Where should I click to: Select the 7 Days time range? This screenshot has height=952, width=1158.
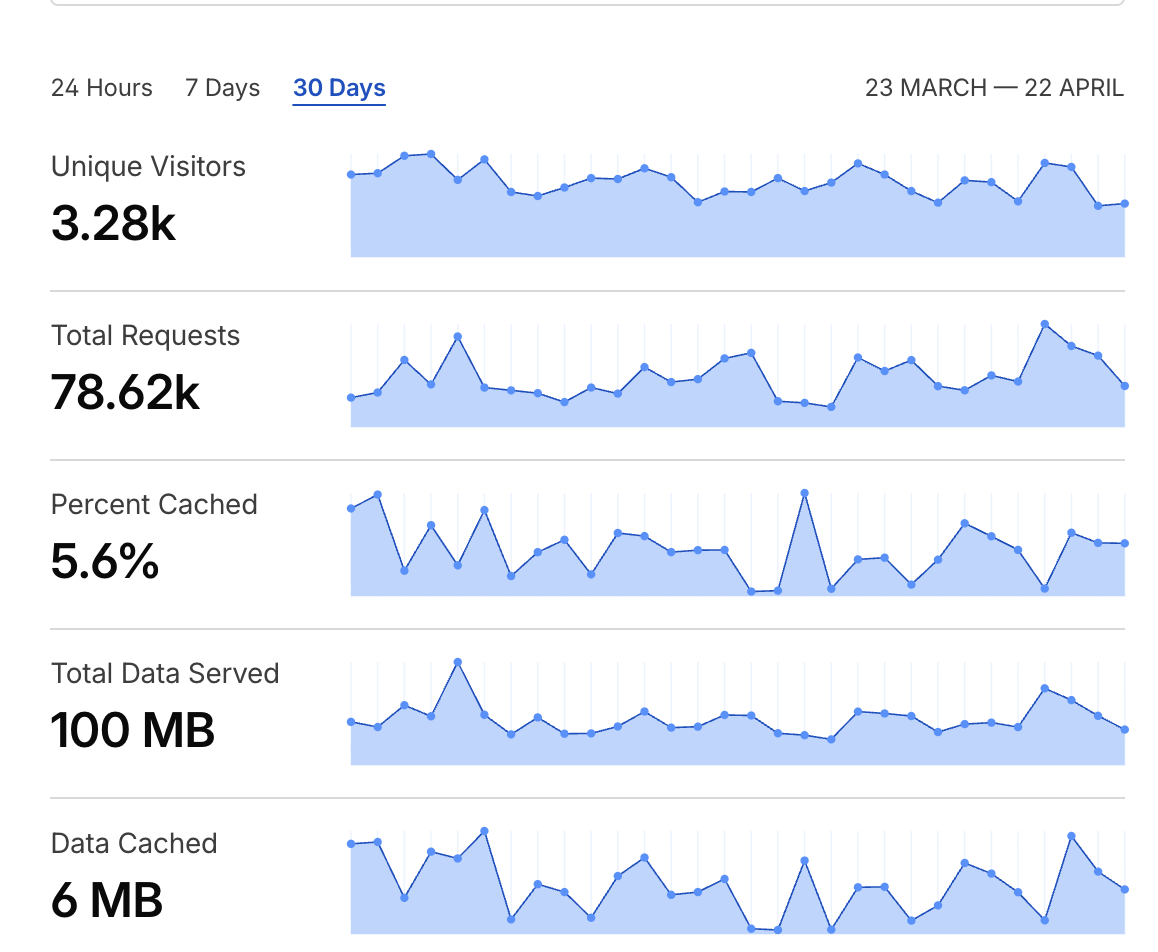coord(222,88)
